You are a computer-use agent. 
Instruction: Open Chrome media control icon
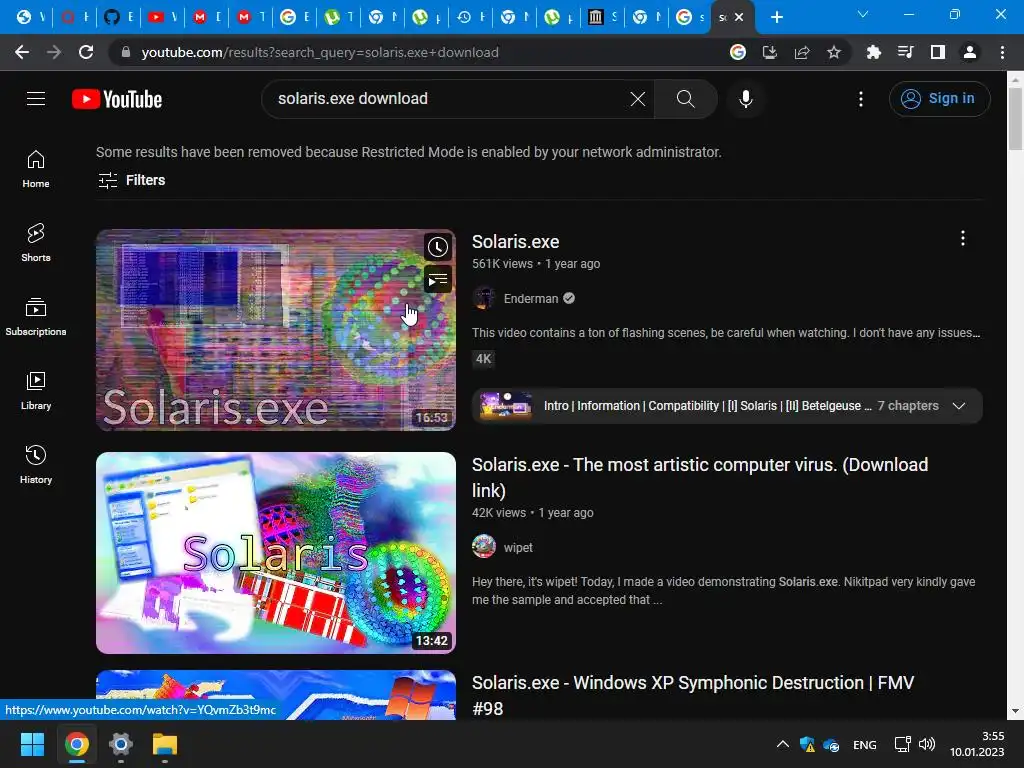905,52
